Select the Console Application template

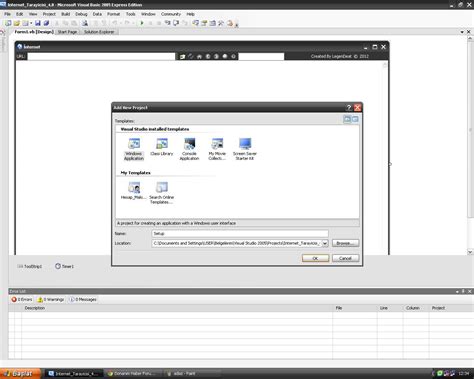(x=189, y=149)
